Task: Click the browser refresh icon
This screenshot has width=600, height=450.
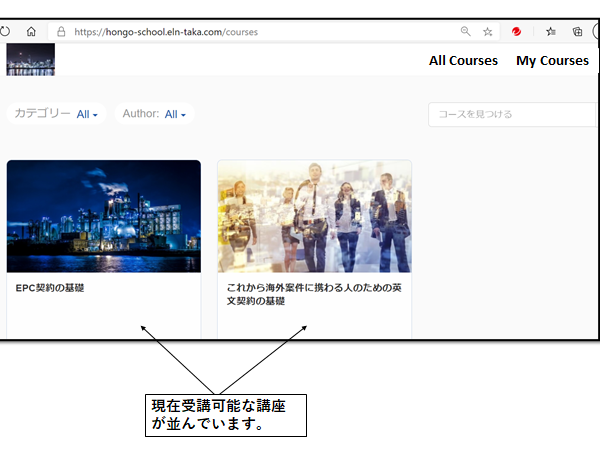Action: (x=5, y=31)
